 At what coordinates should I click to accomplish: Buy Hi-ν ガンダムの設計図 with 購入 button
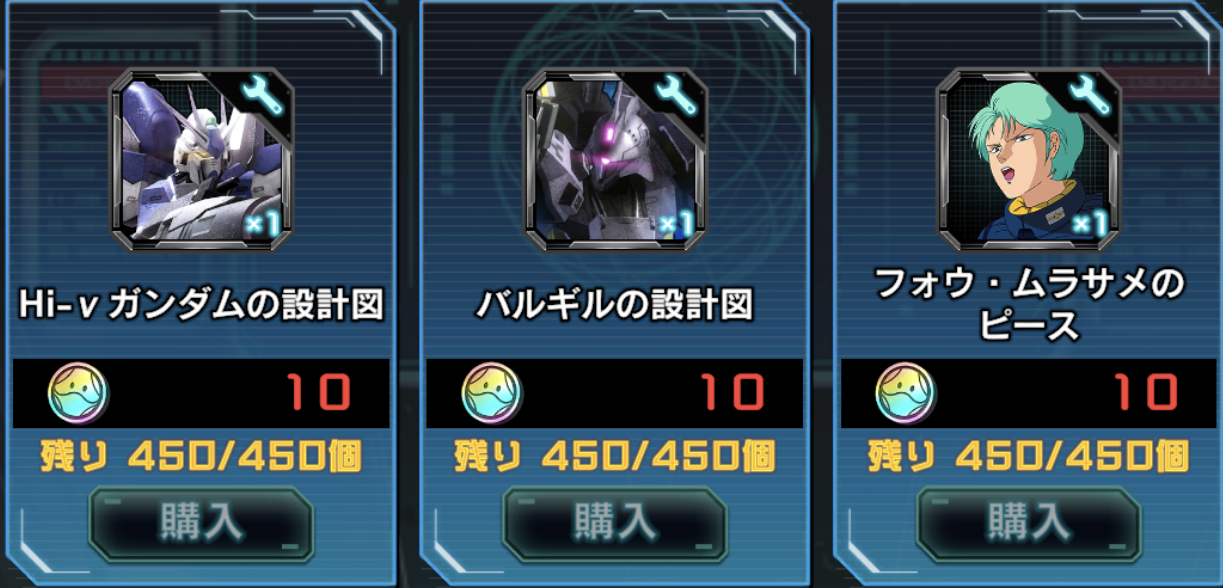[x=201, y=524]
